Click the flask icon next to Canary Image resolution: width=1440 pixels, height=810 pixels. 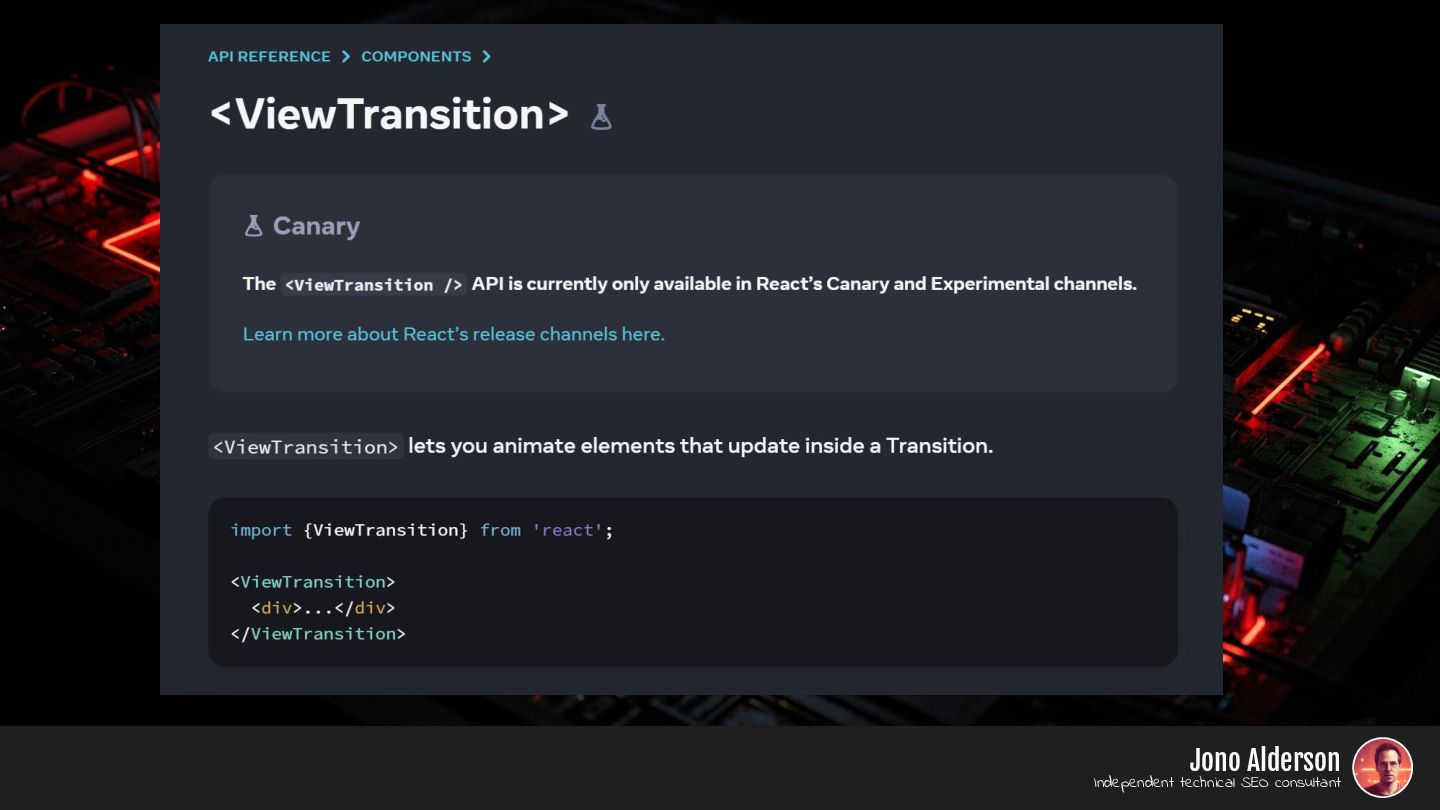pyautogui.click(x=253, y=226)
